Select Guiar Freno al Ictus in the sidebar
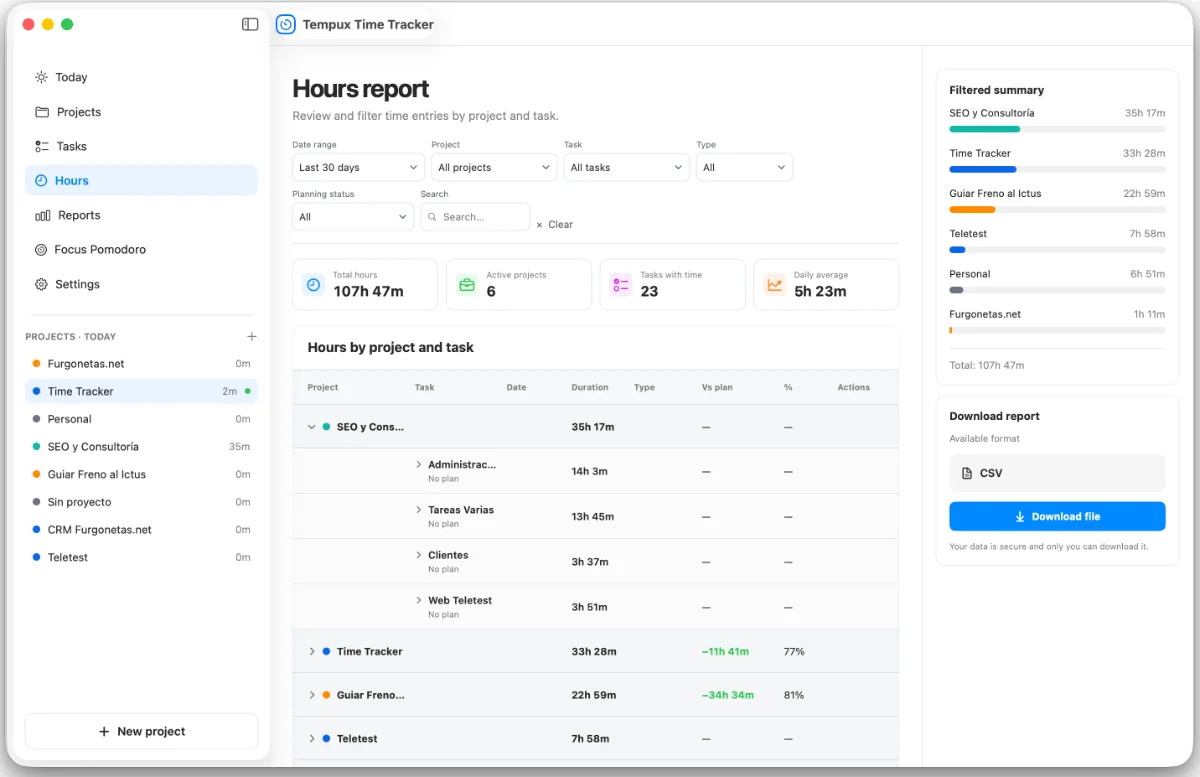 [x=141, y=475]
